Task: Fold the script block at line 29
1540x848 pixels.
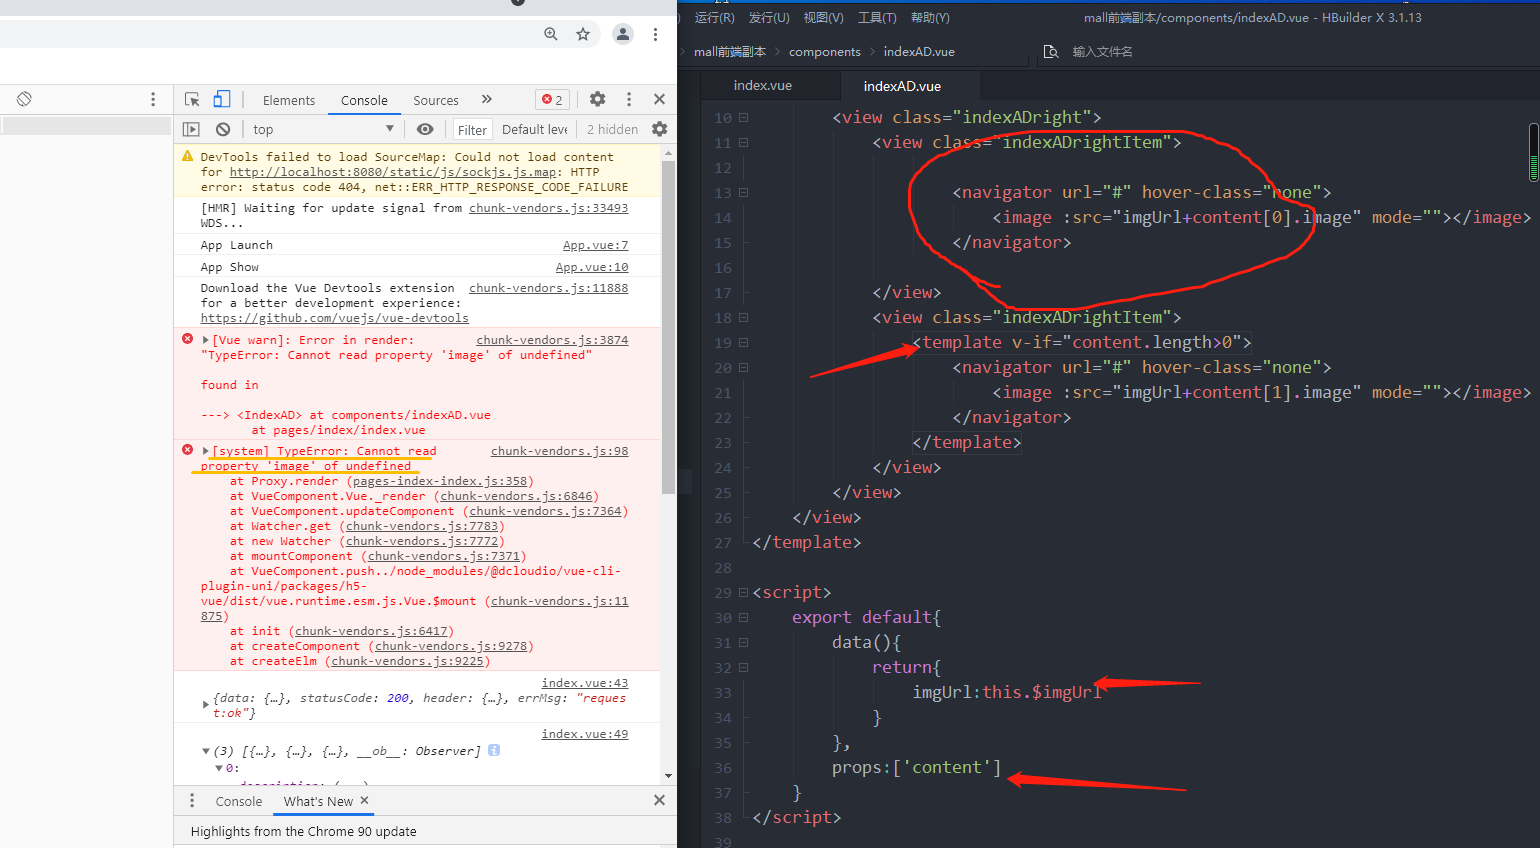Action: [744, 593]
